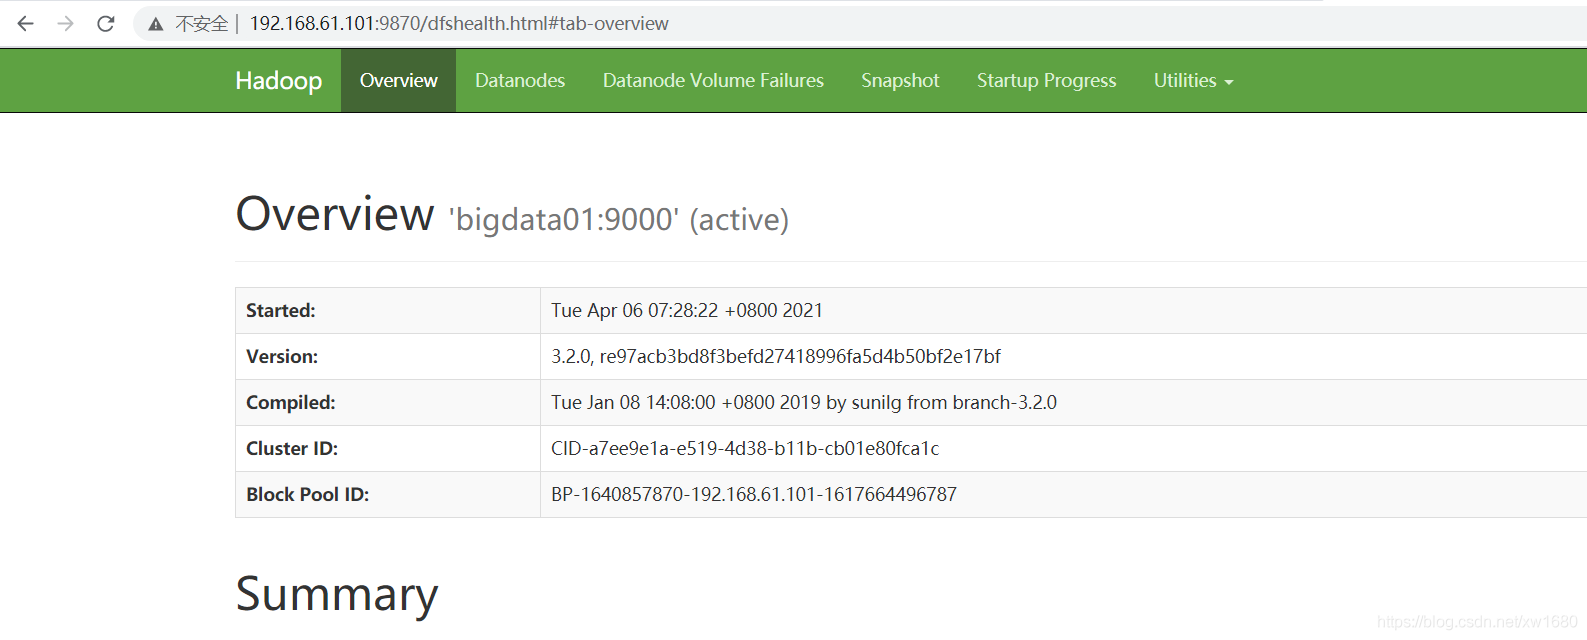The width and height of the screenshot is (1587, 640).
Task: Click the 'bigdata01:9000' (active) text
Action: pyautogui.click(x=619, y=219)
